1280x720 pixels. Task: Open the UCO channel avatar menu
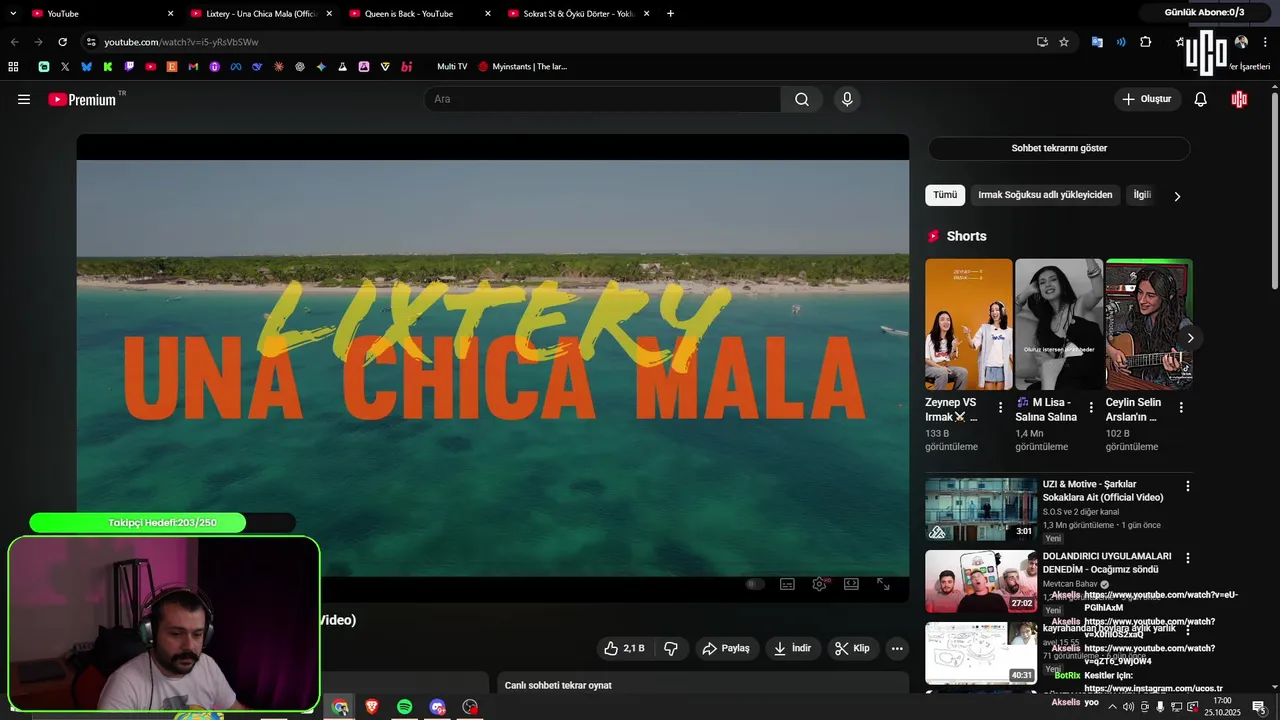[1239, 99]
